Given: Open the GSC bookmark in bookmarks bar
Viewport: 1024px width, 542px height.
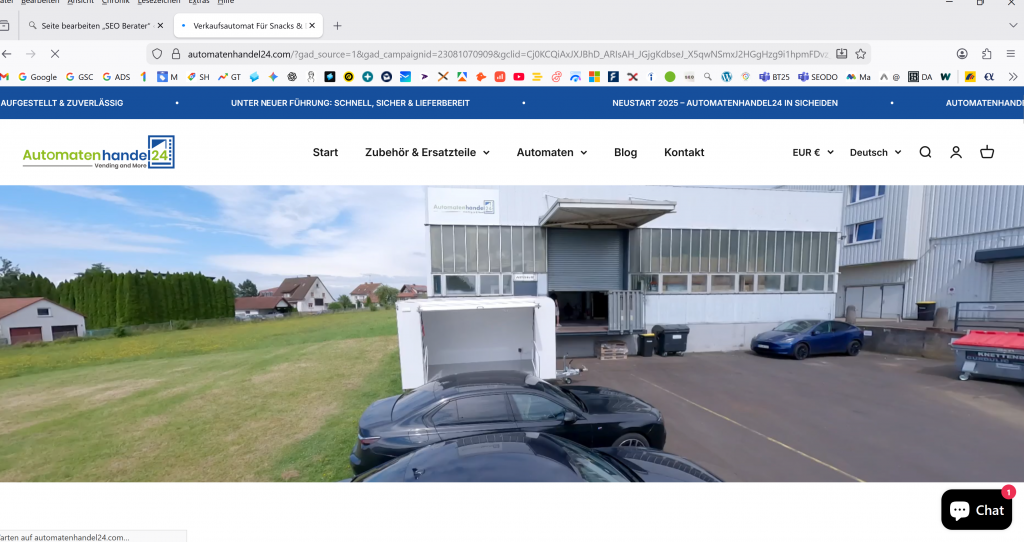Looking at the screenshot, I should pos(80,77).
